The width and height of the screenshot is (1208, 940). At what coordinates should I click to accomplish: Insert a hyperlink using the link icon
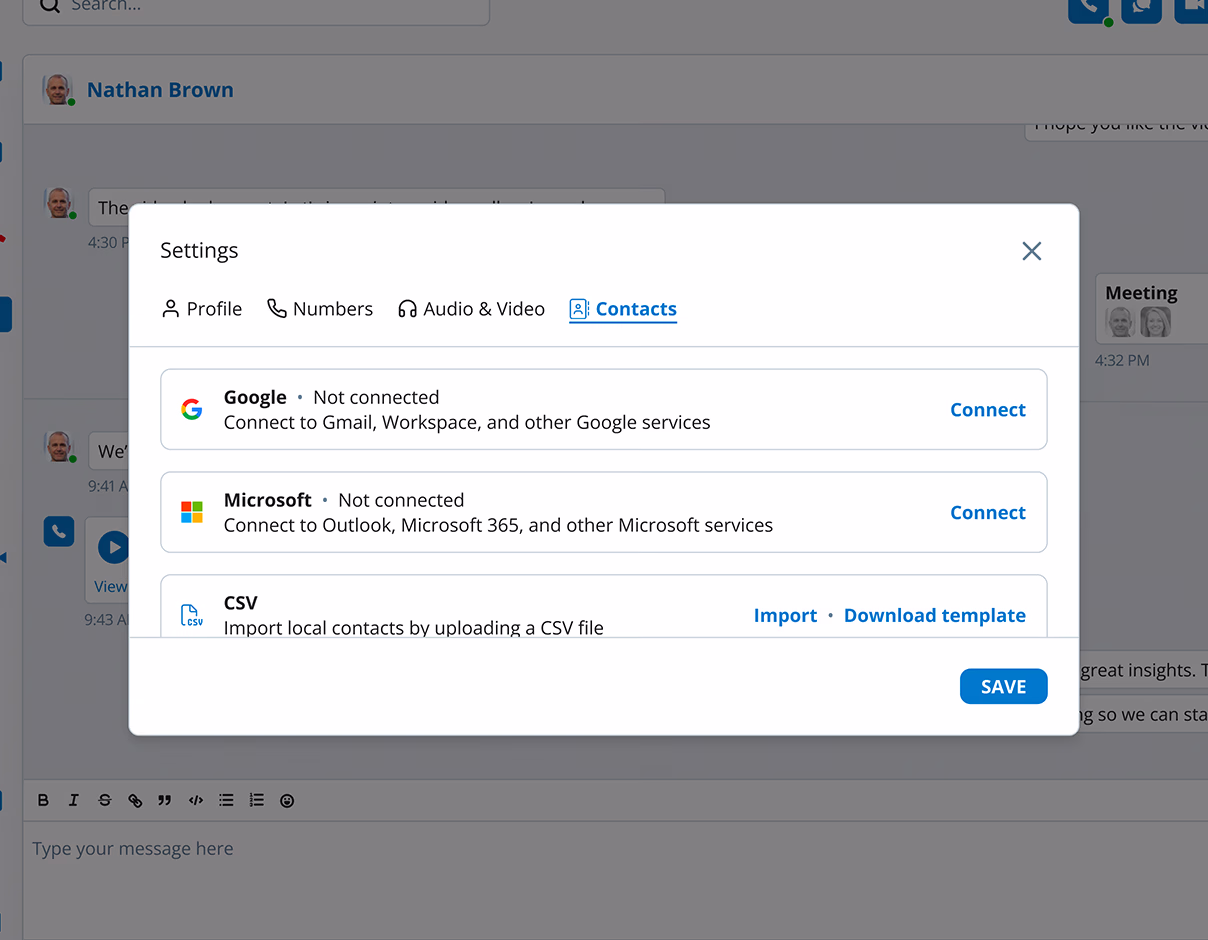[x=135, y=800]
